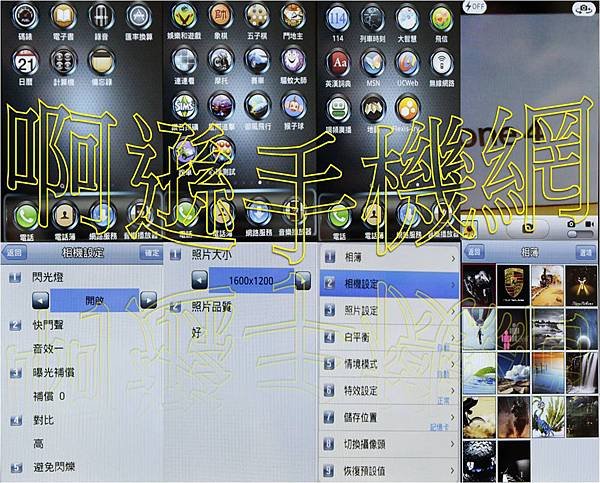This screenshot has width=600, height=483.
Task: Open the 備忘錄 notes app
Action: point(101,61)
